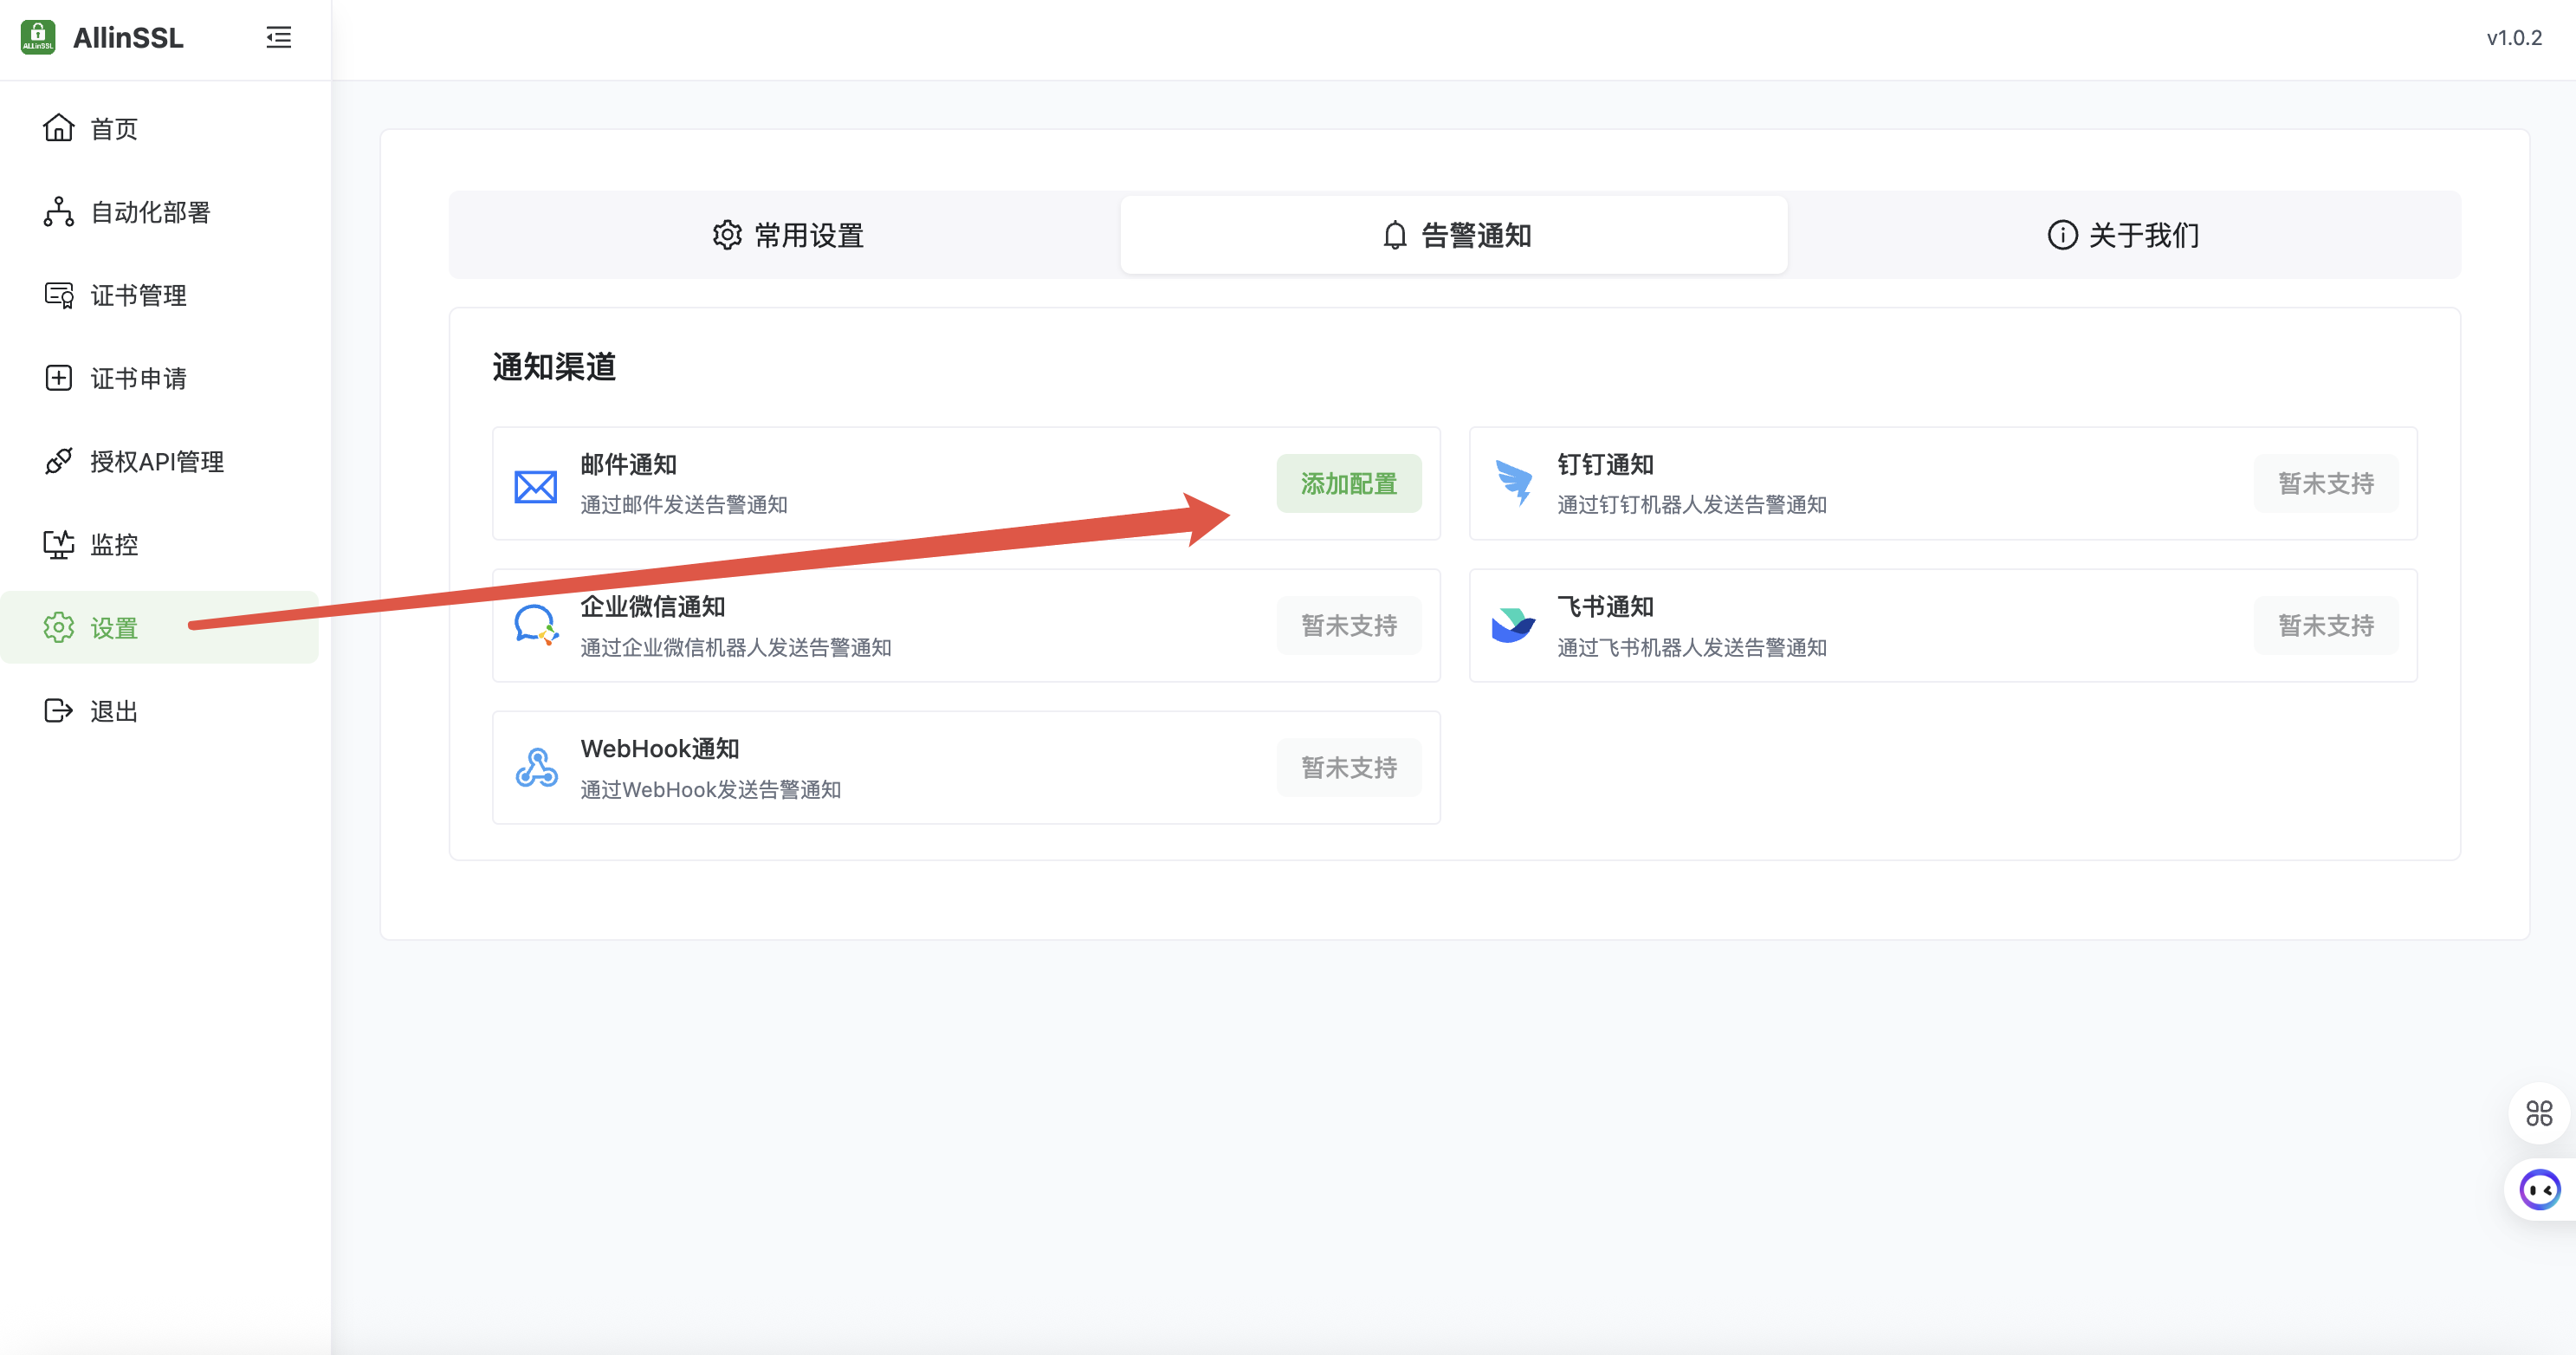Image resolution: width=2576 pixels, height=1355 pixels.
Task: Click the WeCom 企业微信 icon
Action: (x=536, y=625)
